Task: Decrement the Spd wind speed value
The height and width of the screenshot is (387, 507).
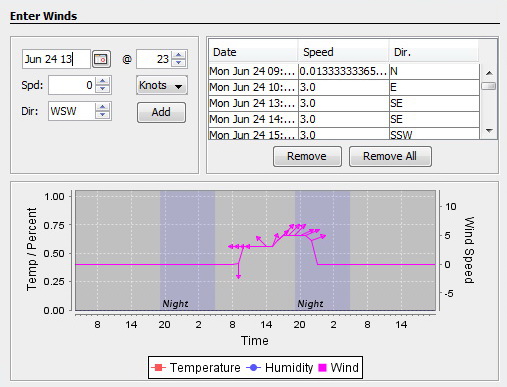Action: point(103,89)
